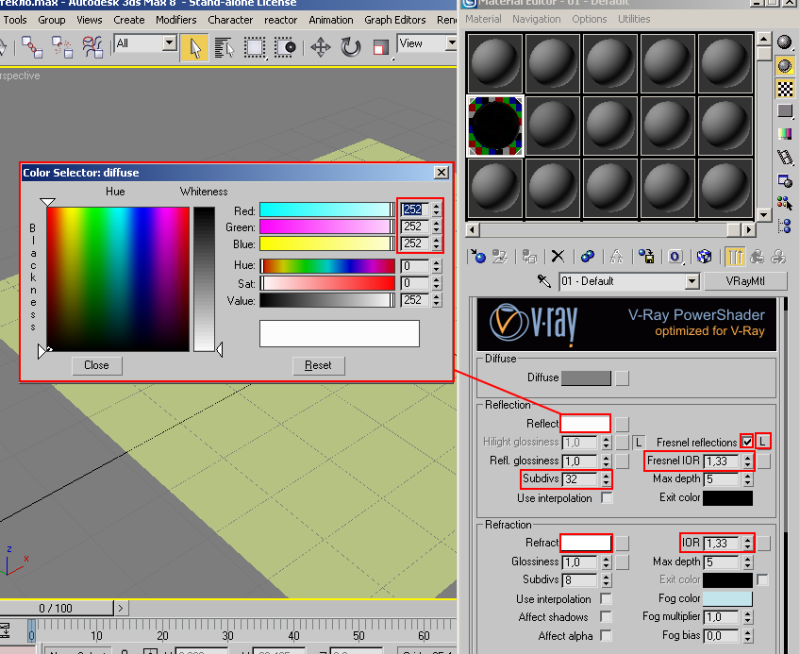This screenshot has height=654, width=800.
Task: Enable the Affect shadows checkbox
Action: (606, 617)
